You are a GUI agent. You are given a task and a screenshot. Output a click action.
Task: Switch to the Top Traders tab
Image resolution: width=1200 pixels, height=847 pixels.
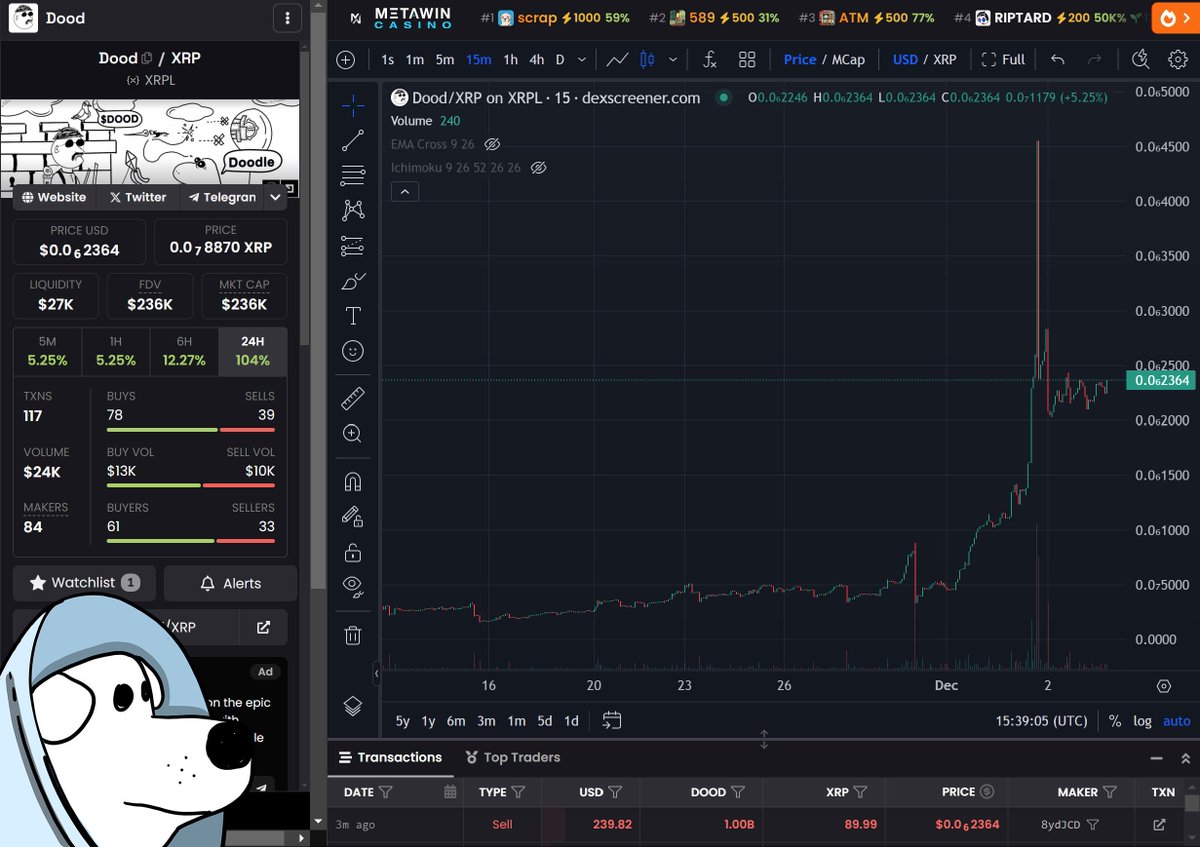point(513,757)
